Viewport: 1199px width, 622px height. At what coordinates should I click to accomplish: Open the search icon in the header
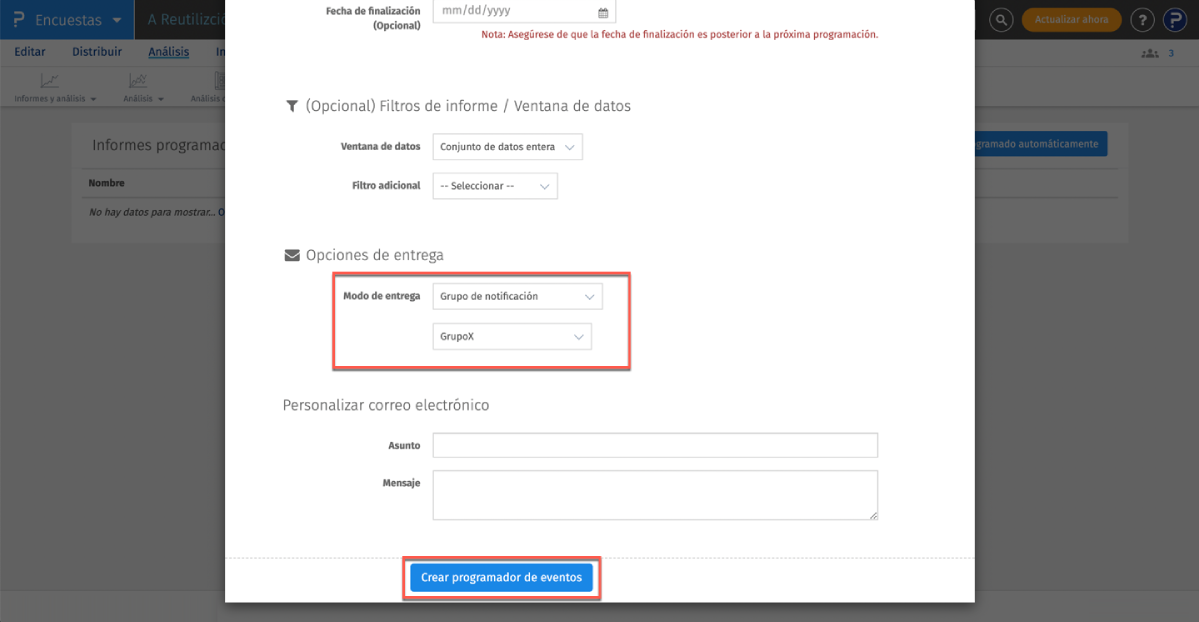1000,19
